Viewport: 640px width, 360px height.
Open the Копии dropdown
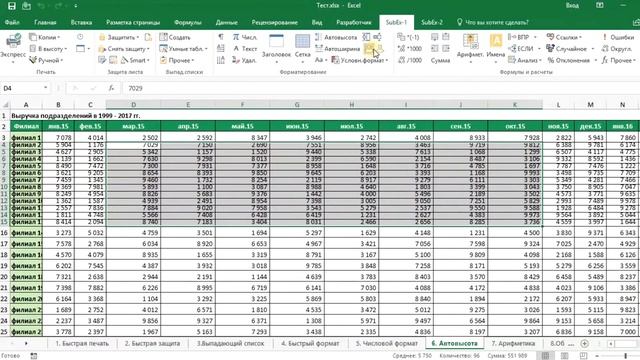45,37
